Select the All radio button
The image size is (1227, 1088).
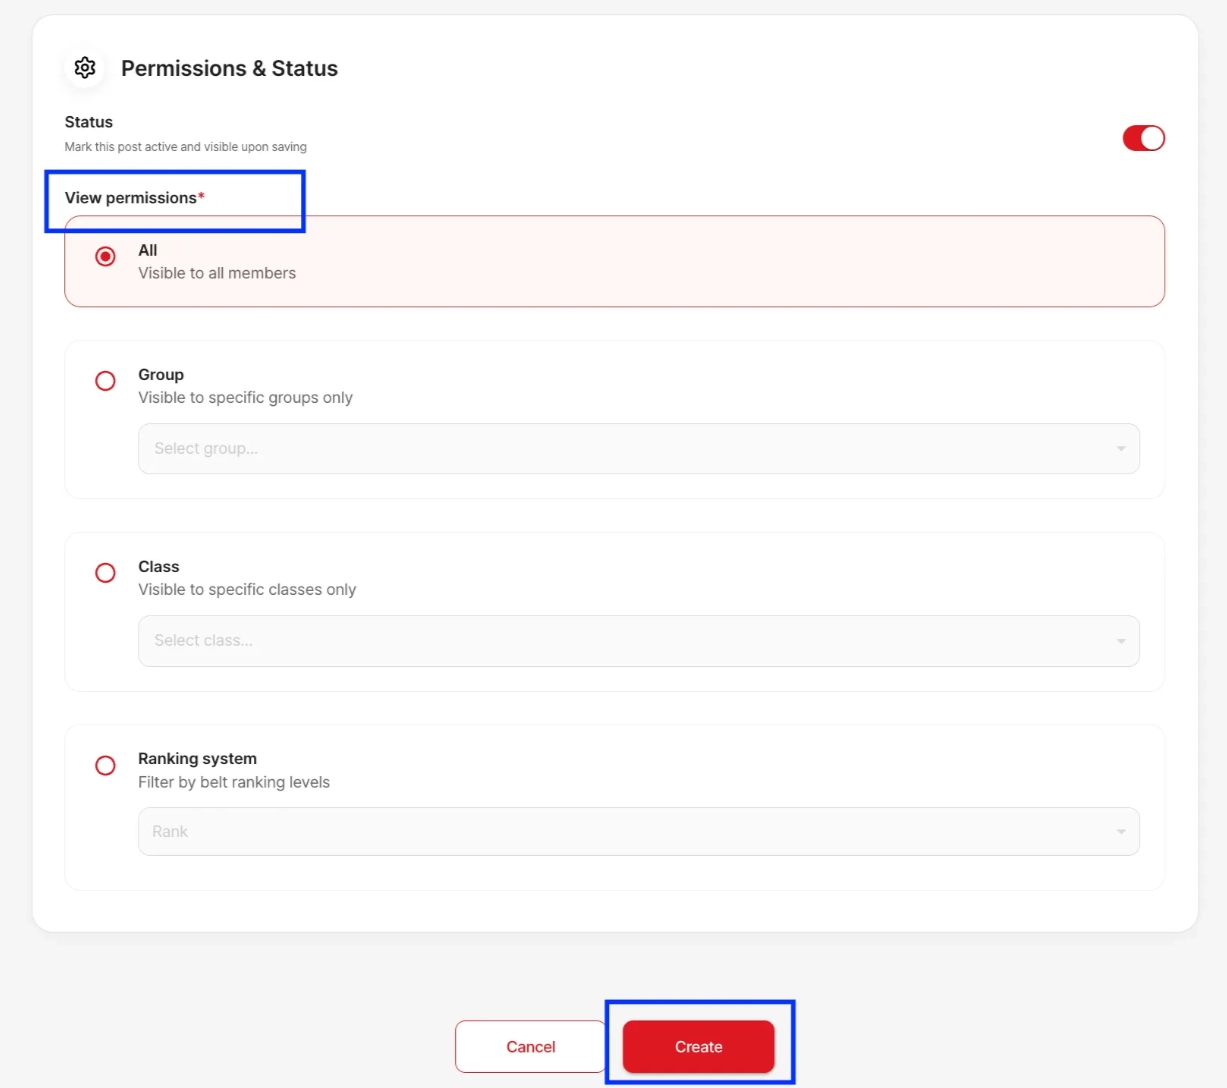(105, 257)
